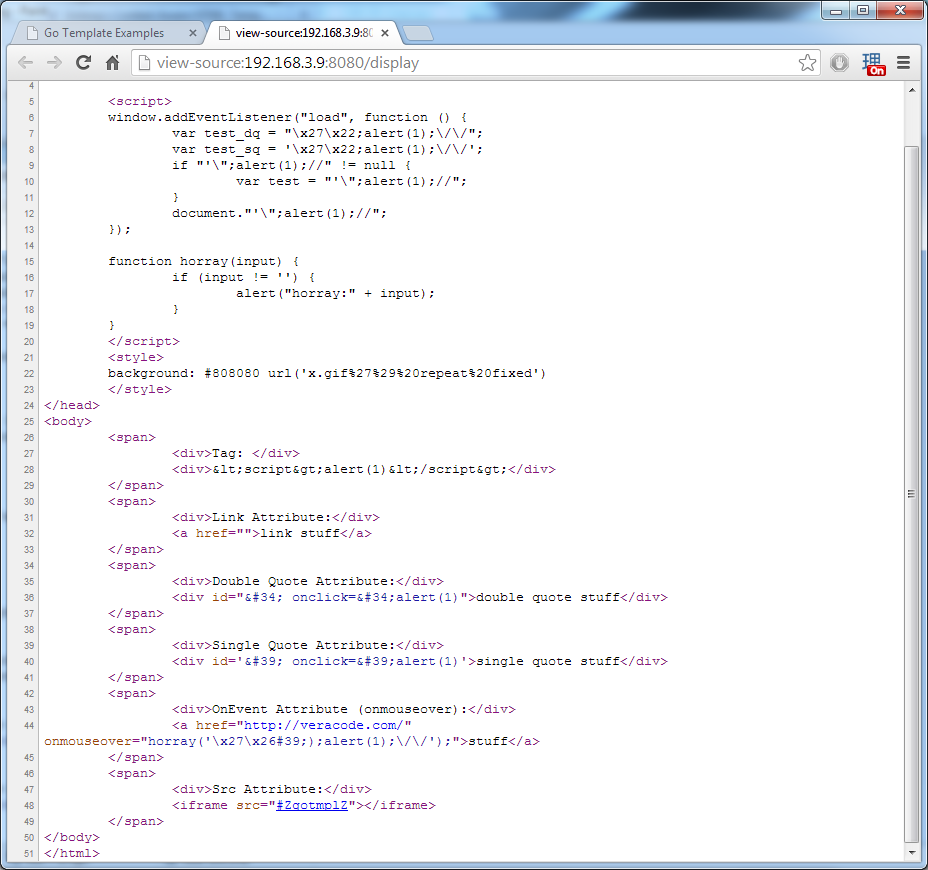Click '<div>Double Quote Attribute:</div>' line
This screenshot has width=928, height=870.
308,581
